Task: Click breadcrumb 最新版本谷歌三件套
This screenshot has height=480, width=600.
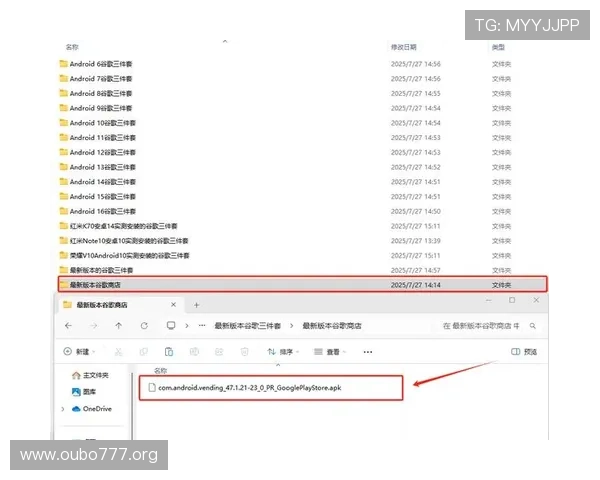Action: click(x=247, y=326)
